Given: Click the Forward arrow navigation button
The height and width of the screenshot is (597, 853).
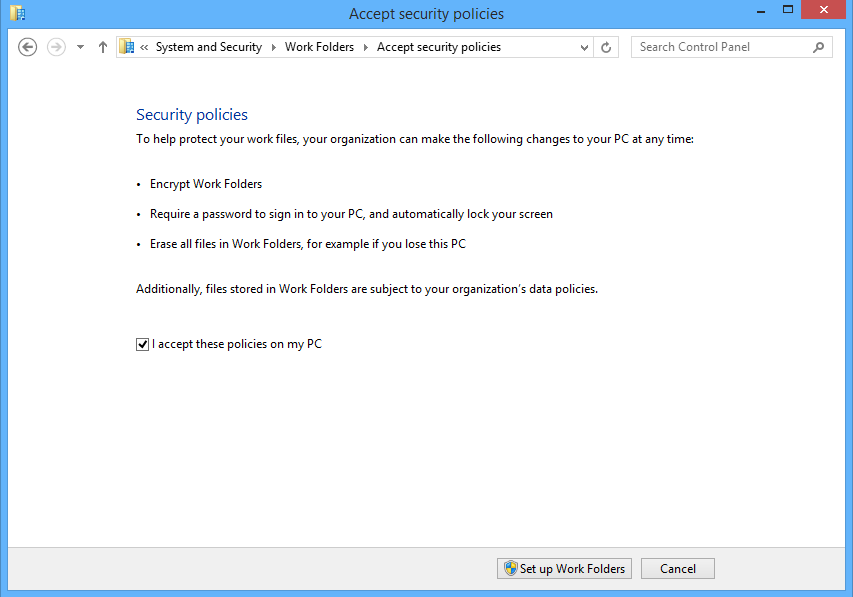Looking at the screenshot, I should click(56, 47).
